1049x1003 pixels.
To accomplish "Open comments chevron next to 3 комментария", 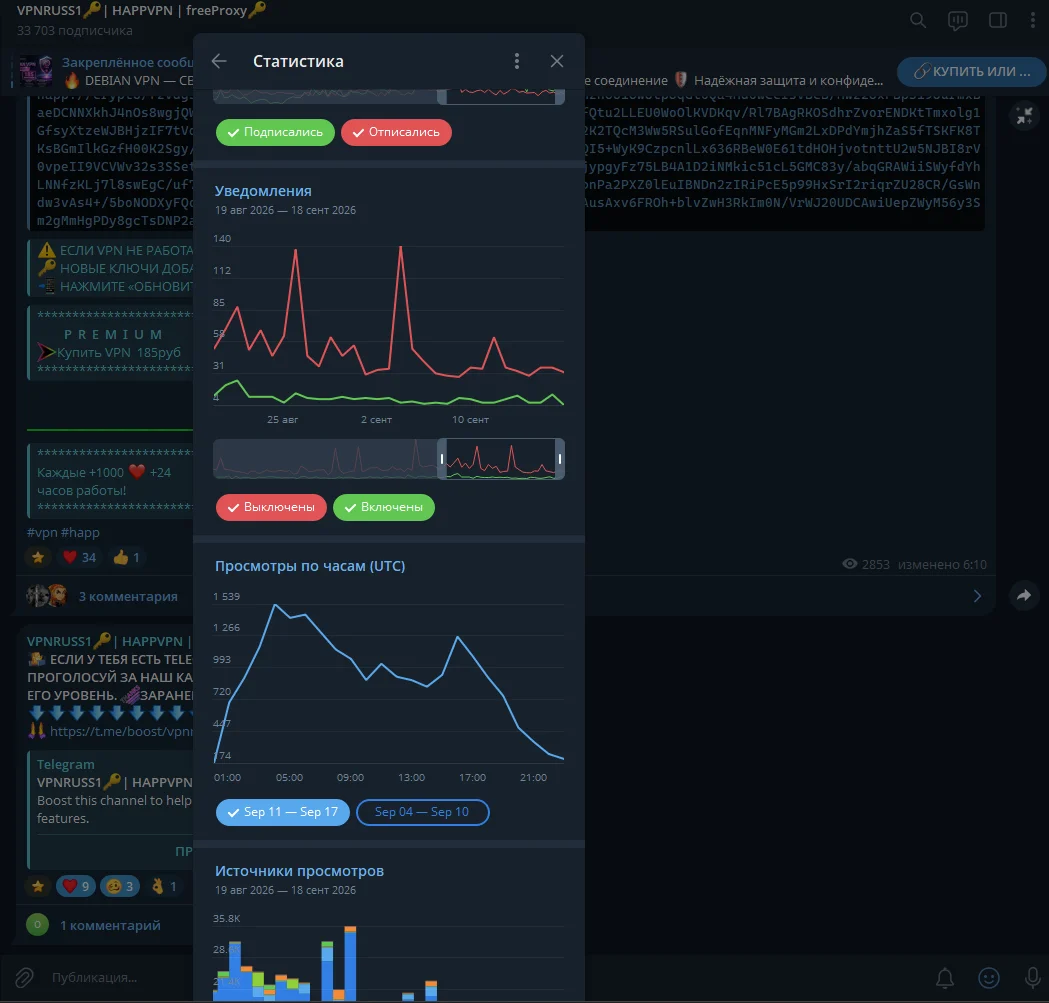I will (x=977, y=596).
